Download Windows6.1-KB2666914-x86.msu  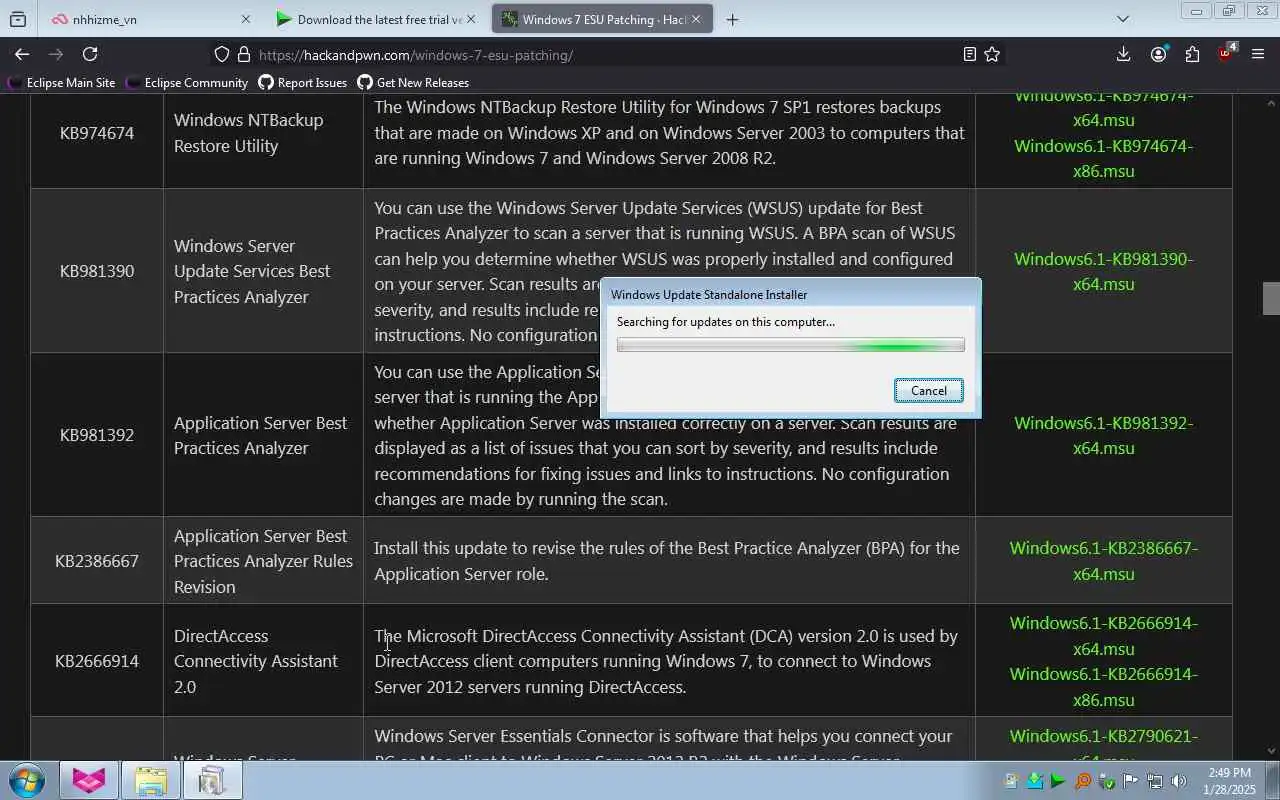tap(1103, 687)
